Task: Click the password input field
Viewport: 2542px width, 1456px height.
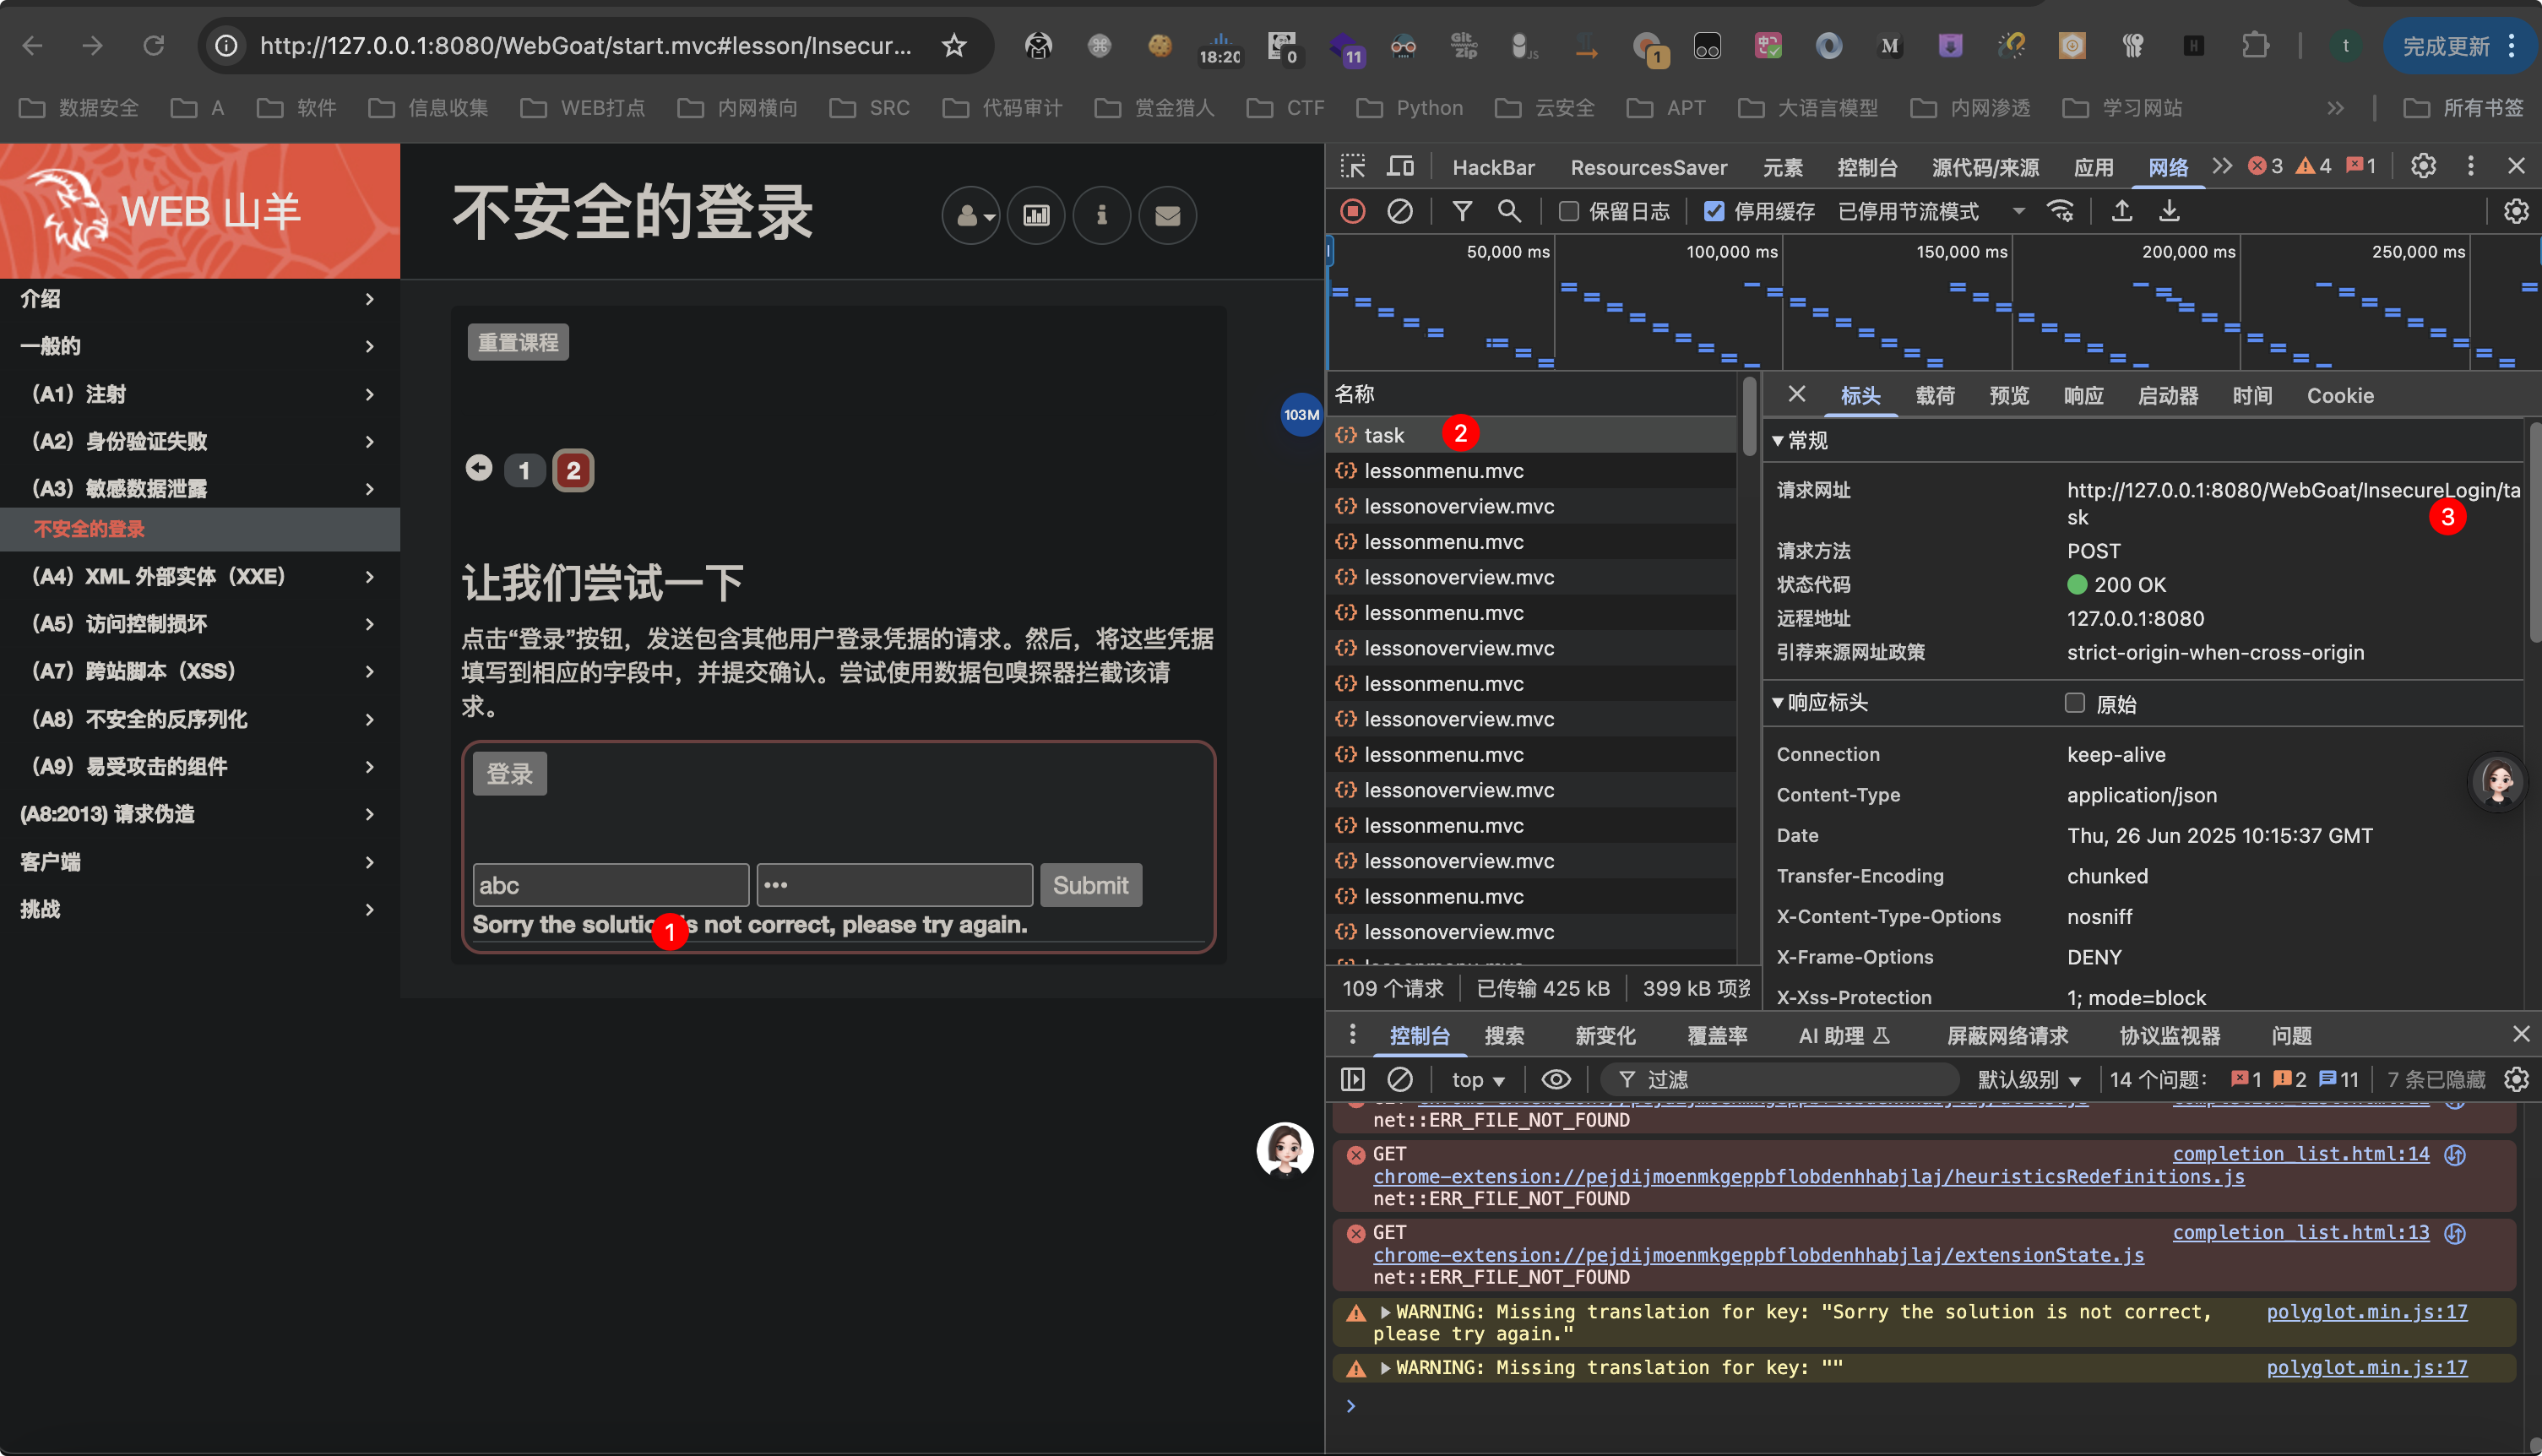Action: (895, 885)
